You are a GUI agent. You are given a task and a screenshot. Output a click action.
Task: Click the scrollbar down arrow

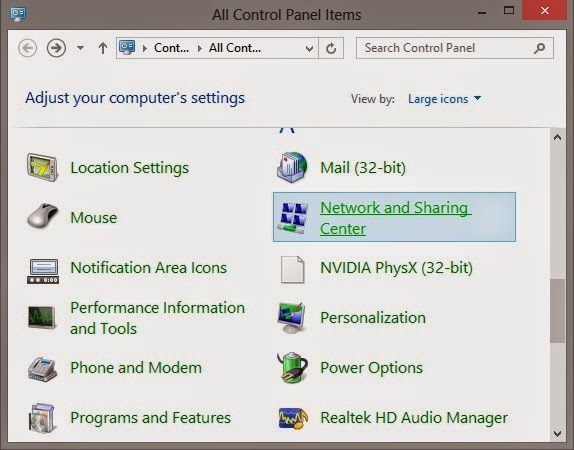[558, 434]
